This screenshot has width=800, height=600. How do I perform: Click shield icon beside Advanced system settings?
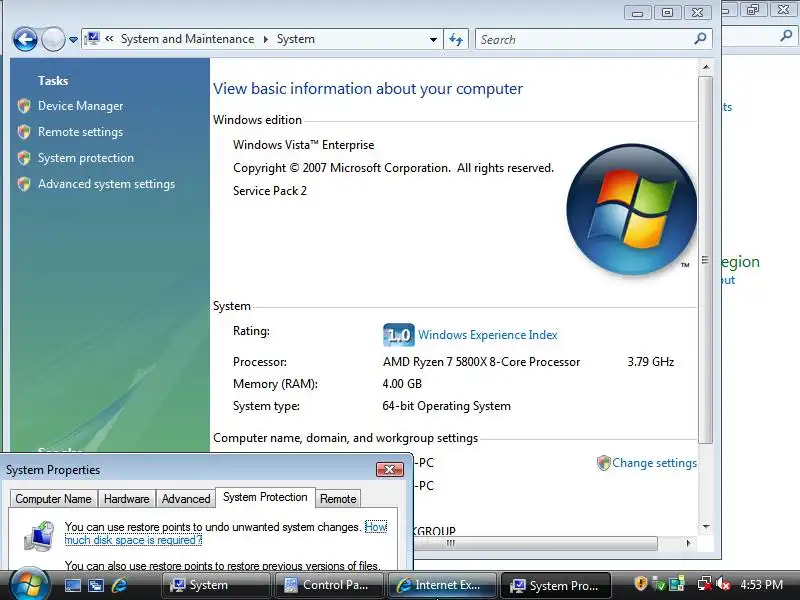pos(24,184)
